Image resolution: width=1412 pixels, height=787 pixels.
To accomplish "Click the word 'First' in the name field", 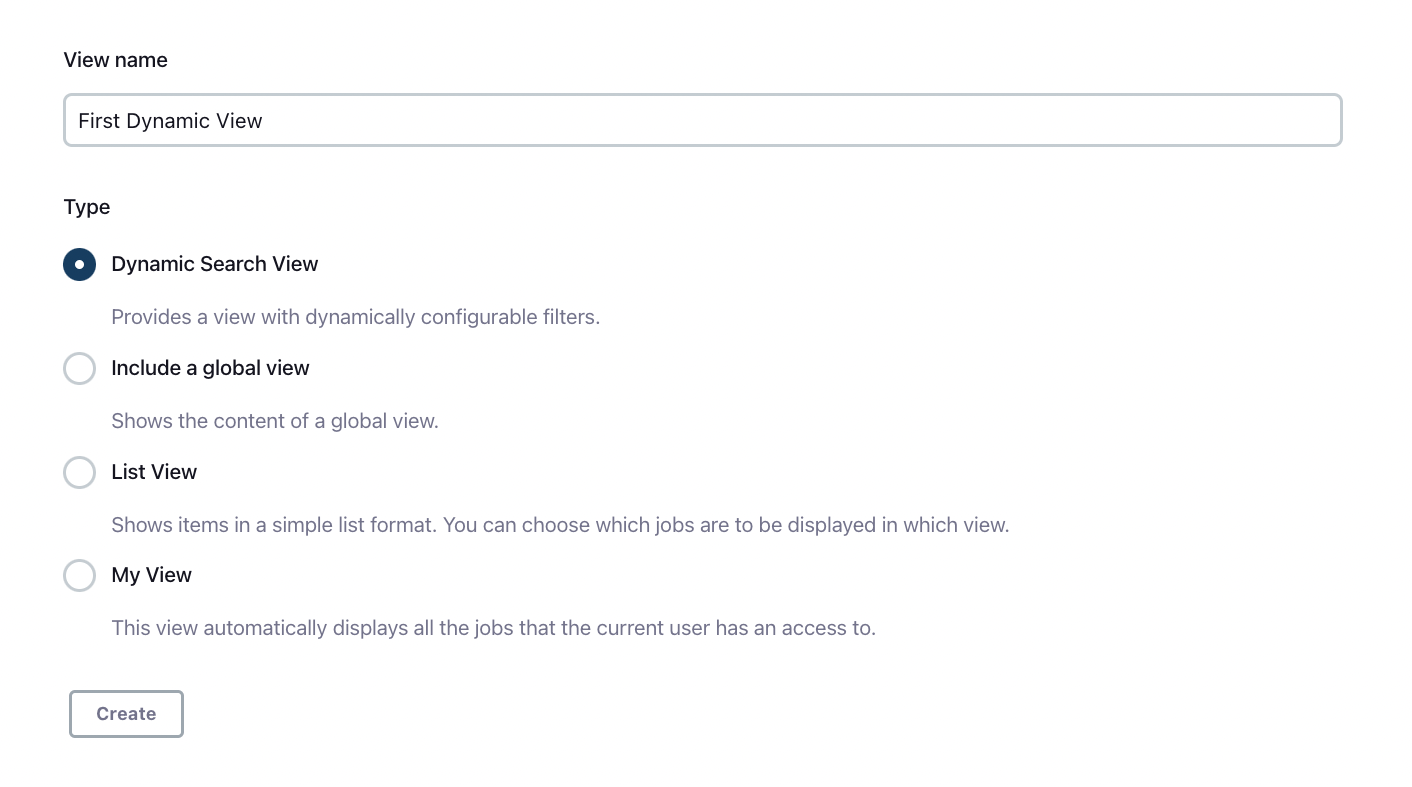I will [x=99, y=121].
